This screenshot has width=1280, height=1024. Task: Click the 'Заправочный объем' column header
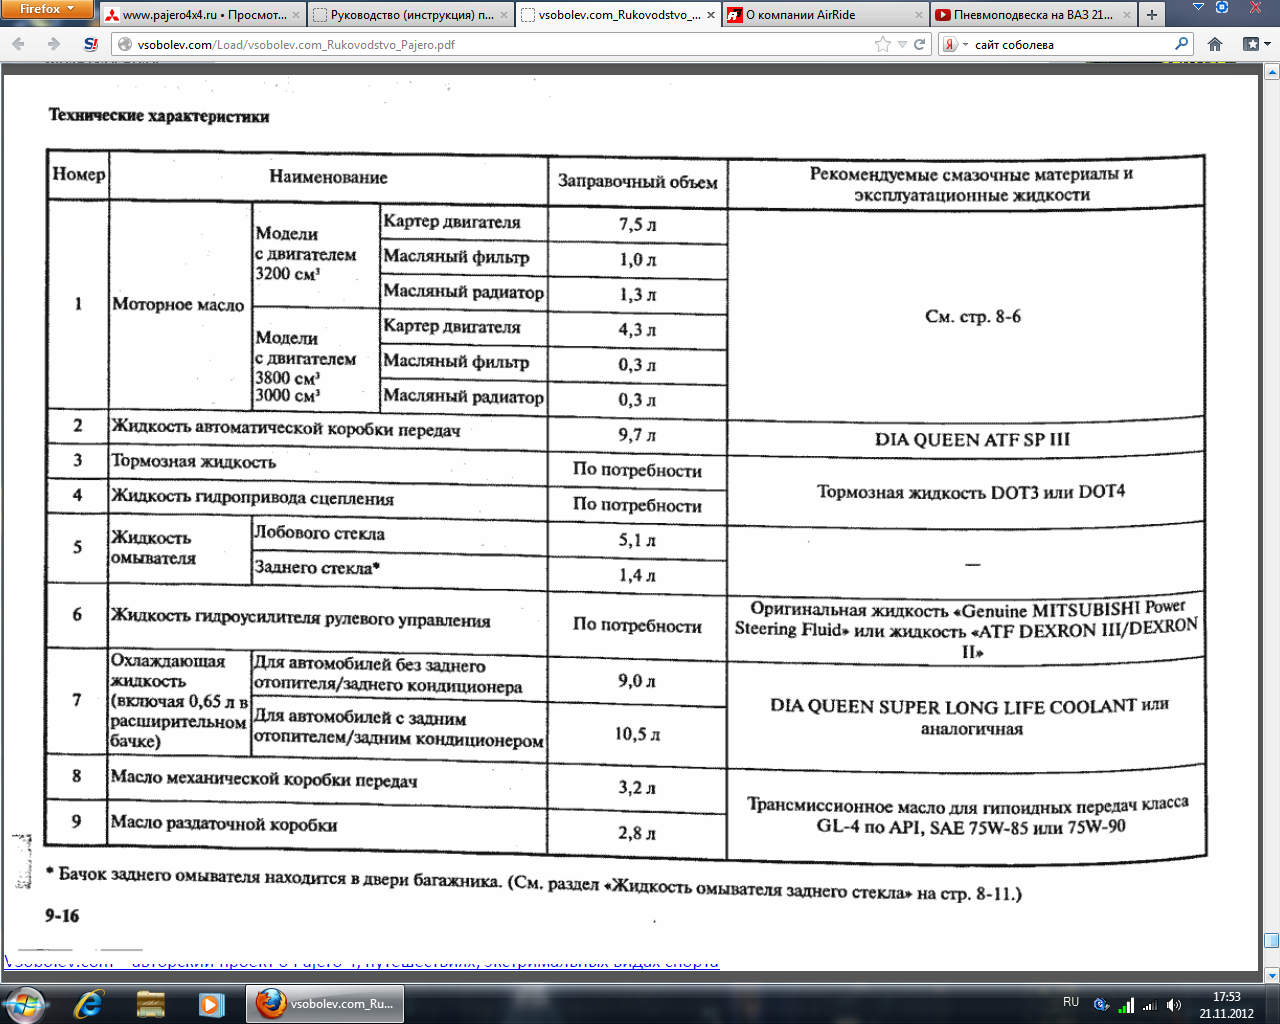coord(637,181)
